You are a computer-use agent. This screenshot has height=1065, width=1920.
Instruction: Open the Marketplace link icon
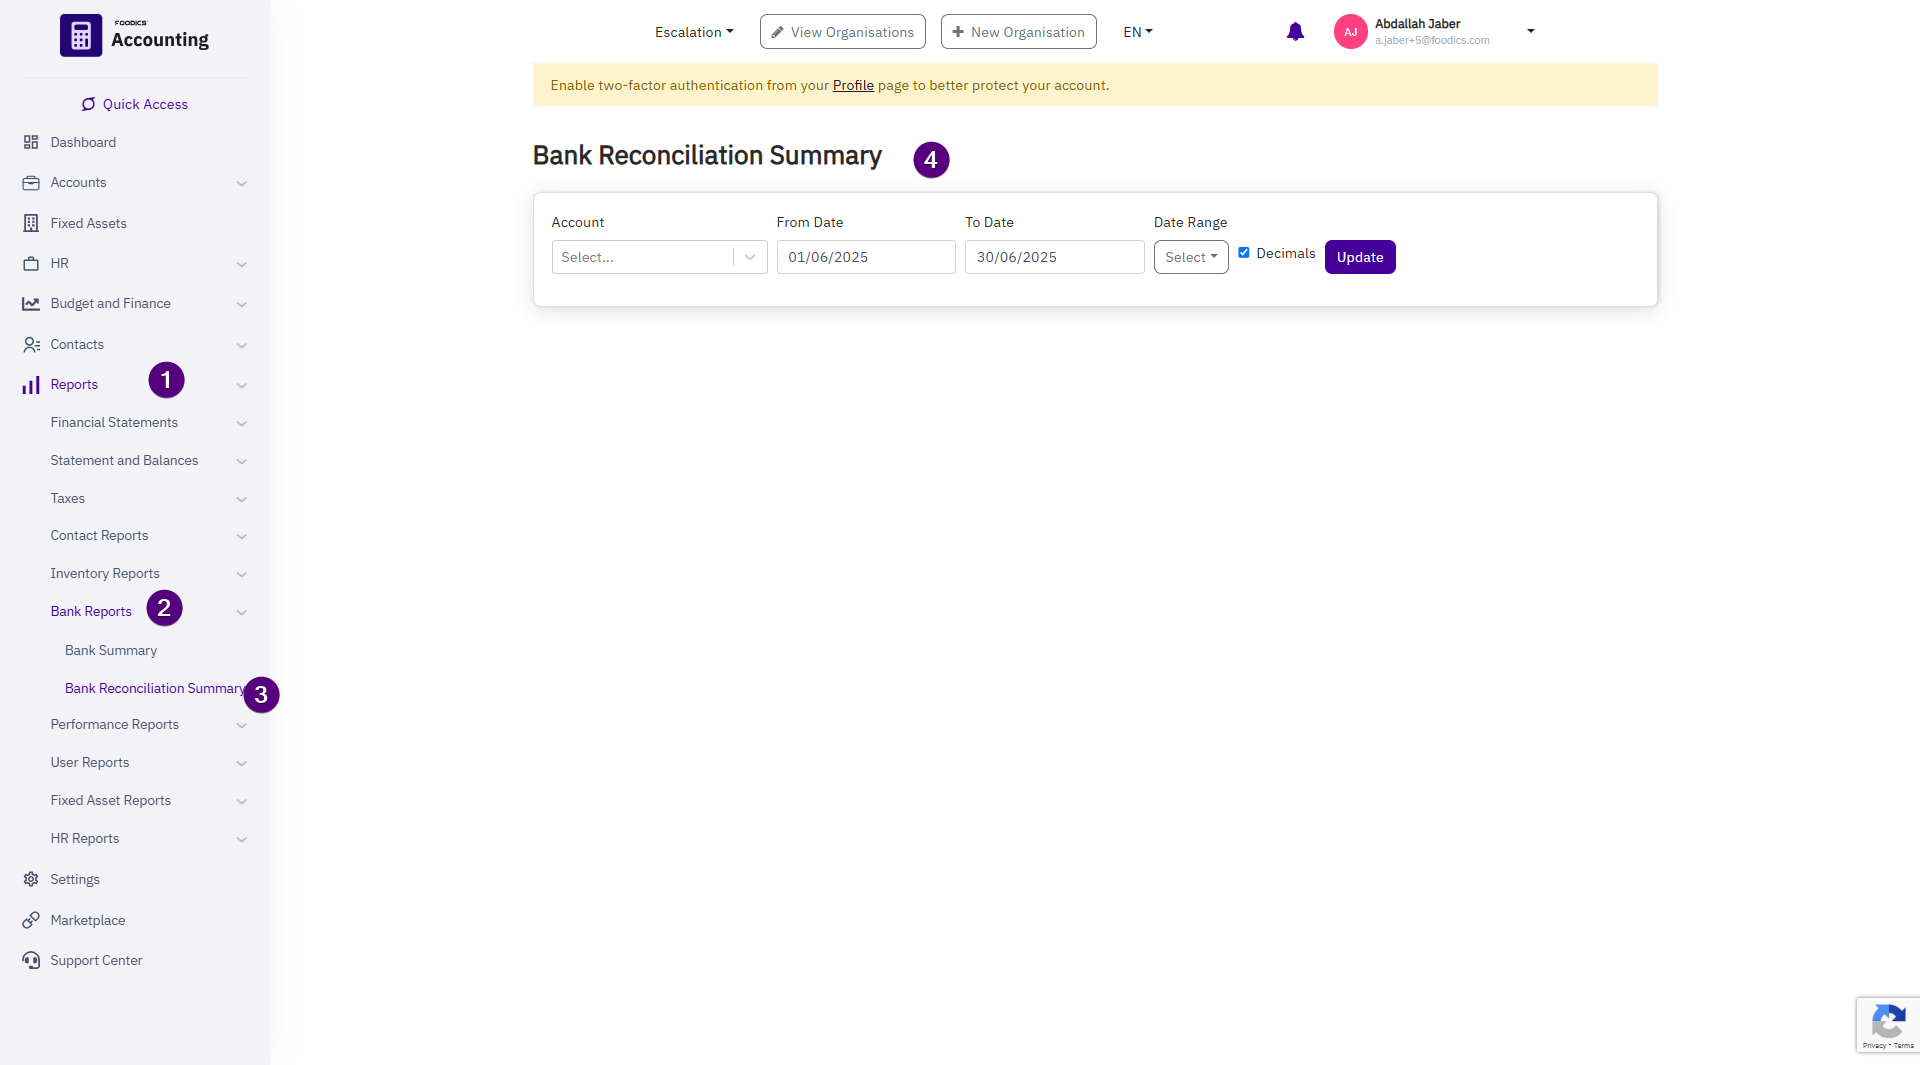coord(31,920)
